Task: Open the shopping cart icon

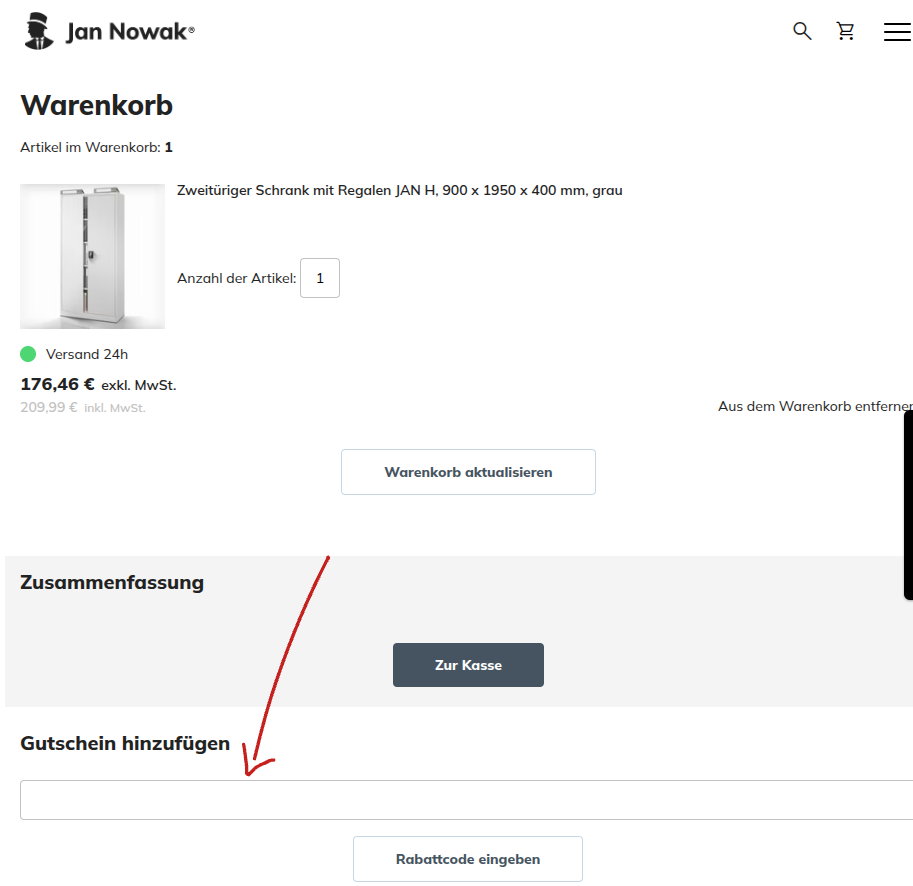Action: pos(845,31)
